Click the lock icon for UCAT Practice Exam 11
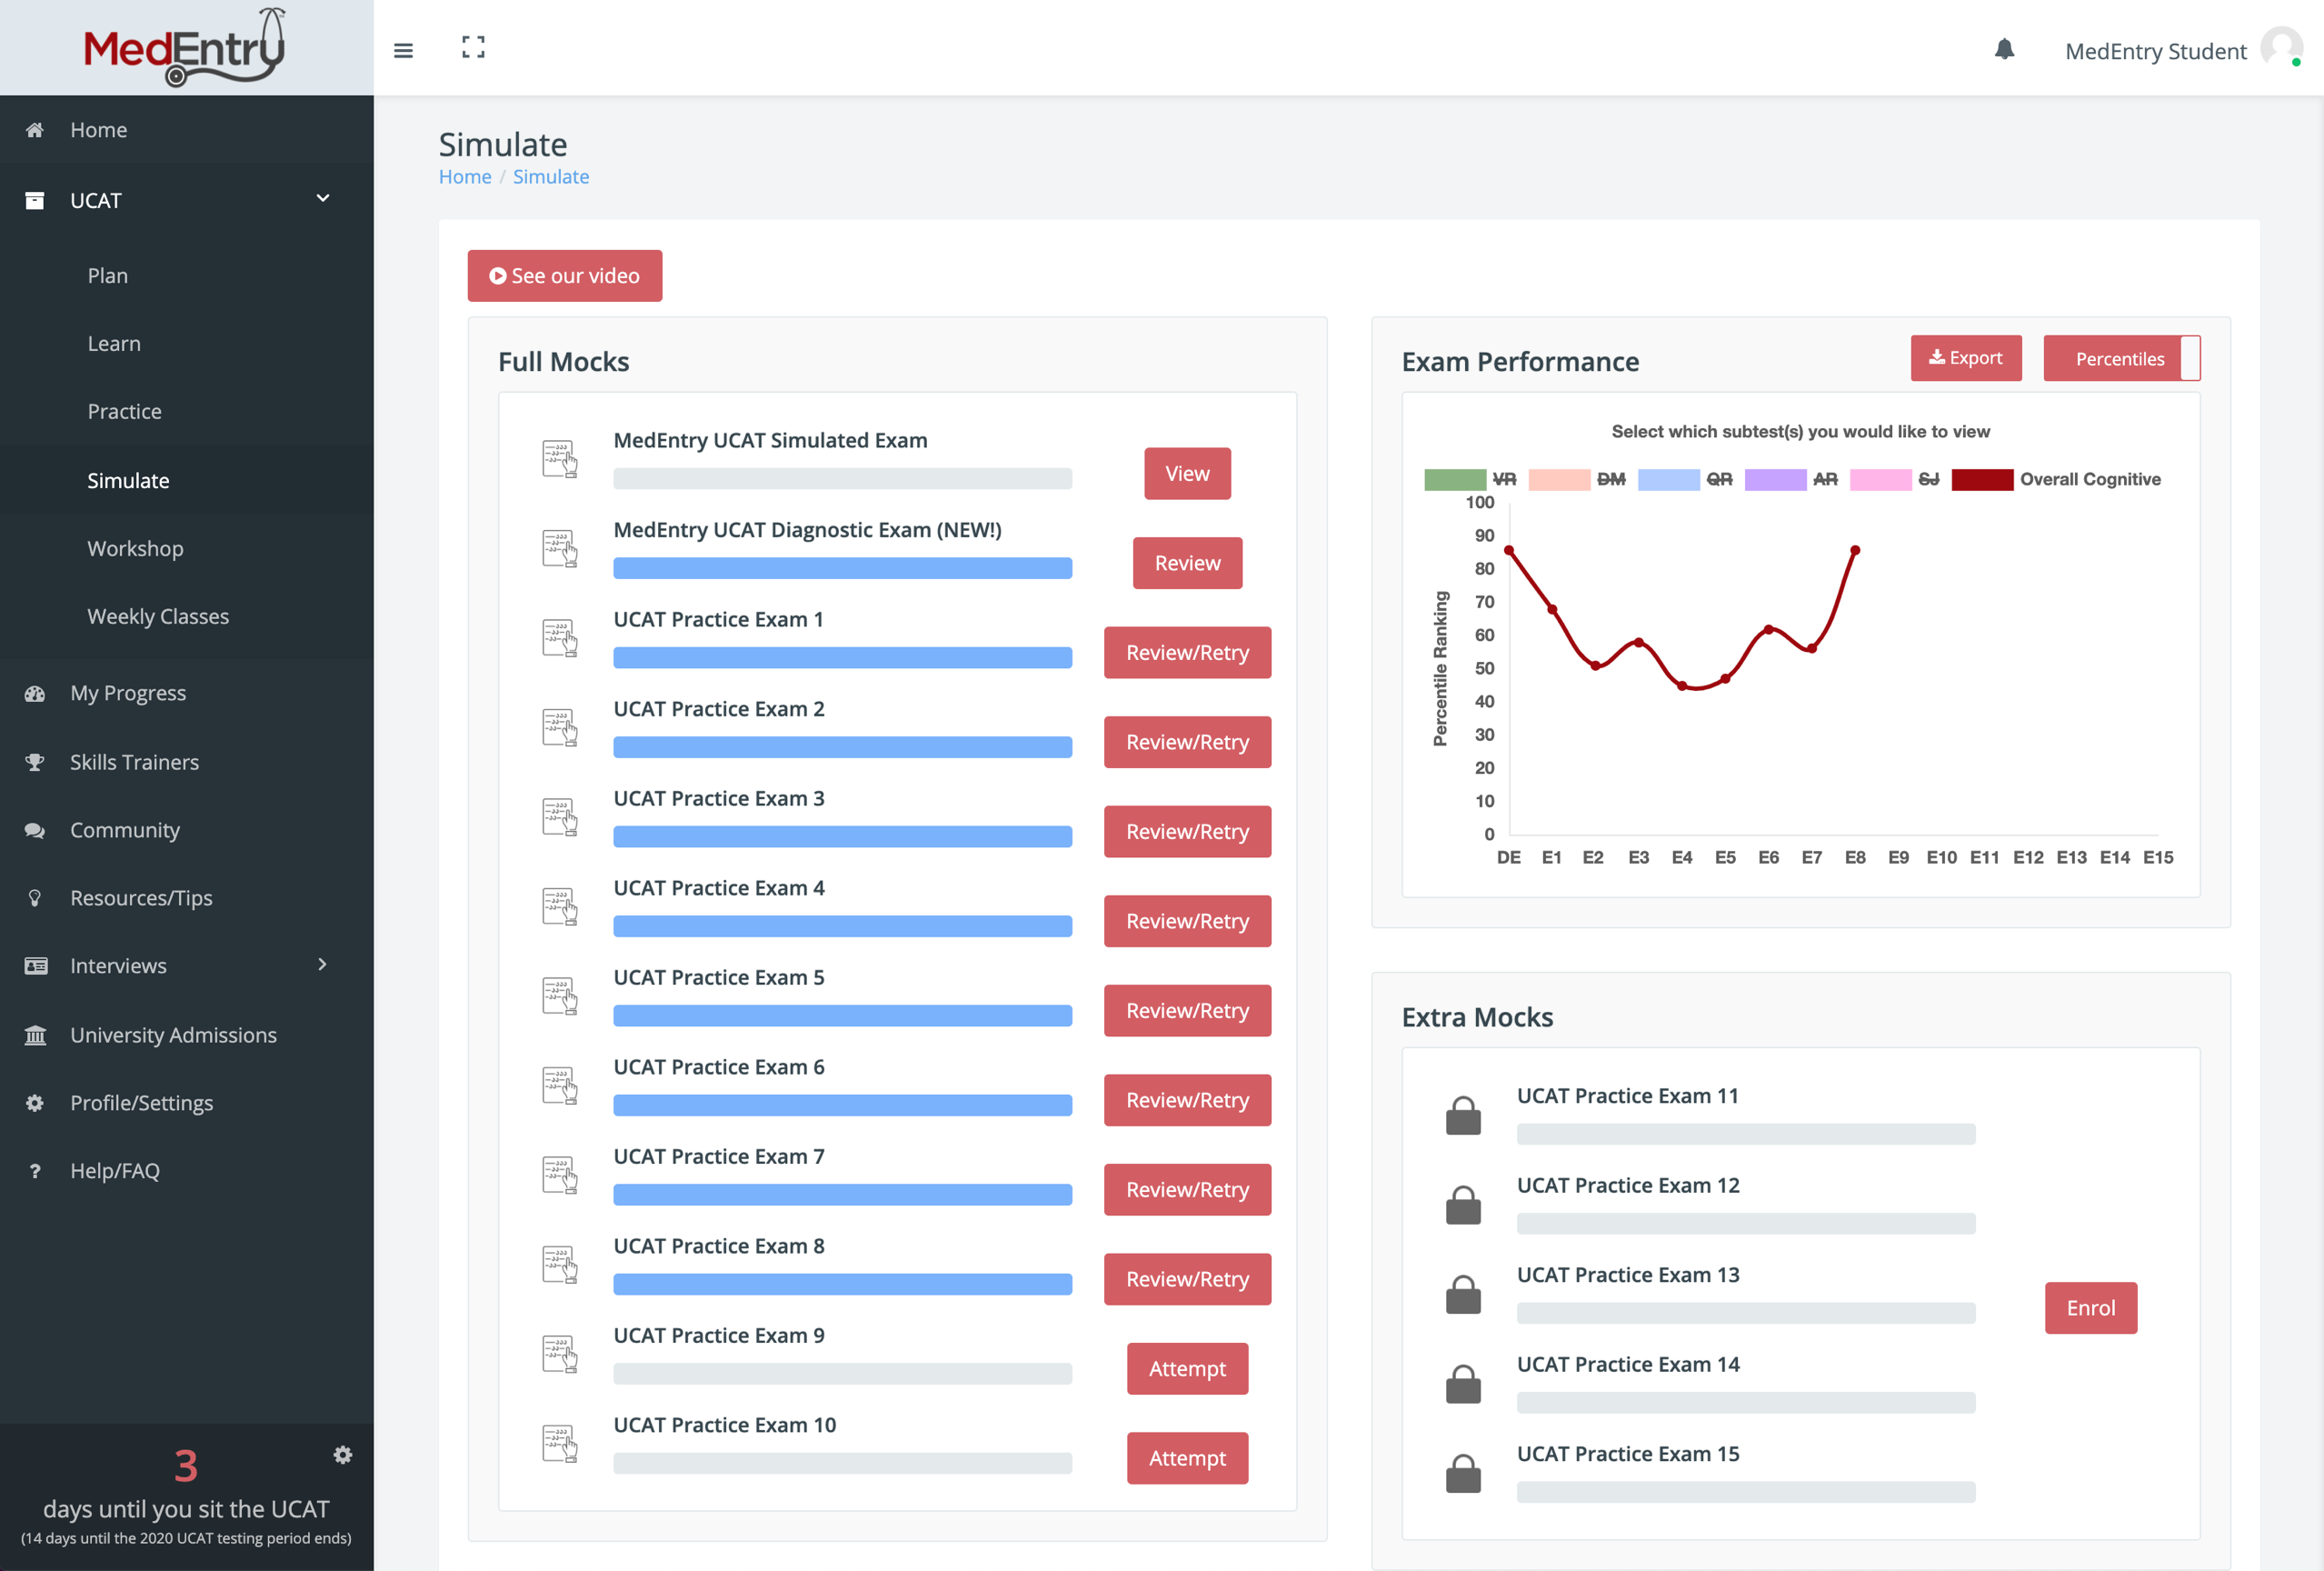This screenshot has height=1571, width=2324. pos(1463,1115)
